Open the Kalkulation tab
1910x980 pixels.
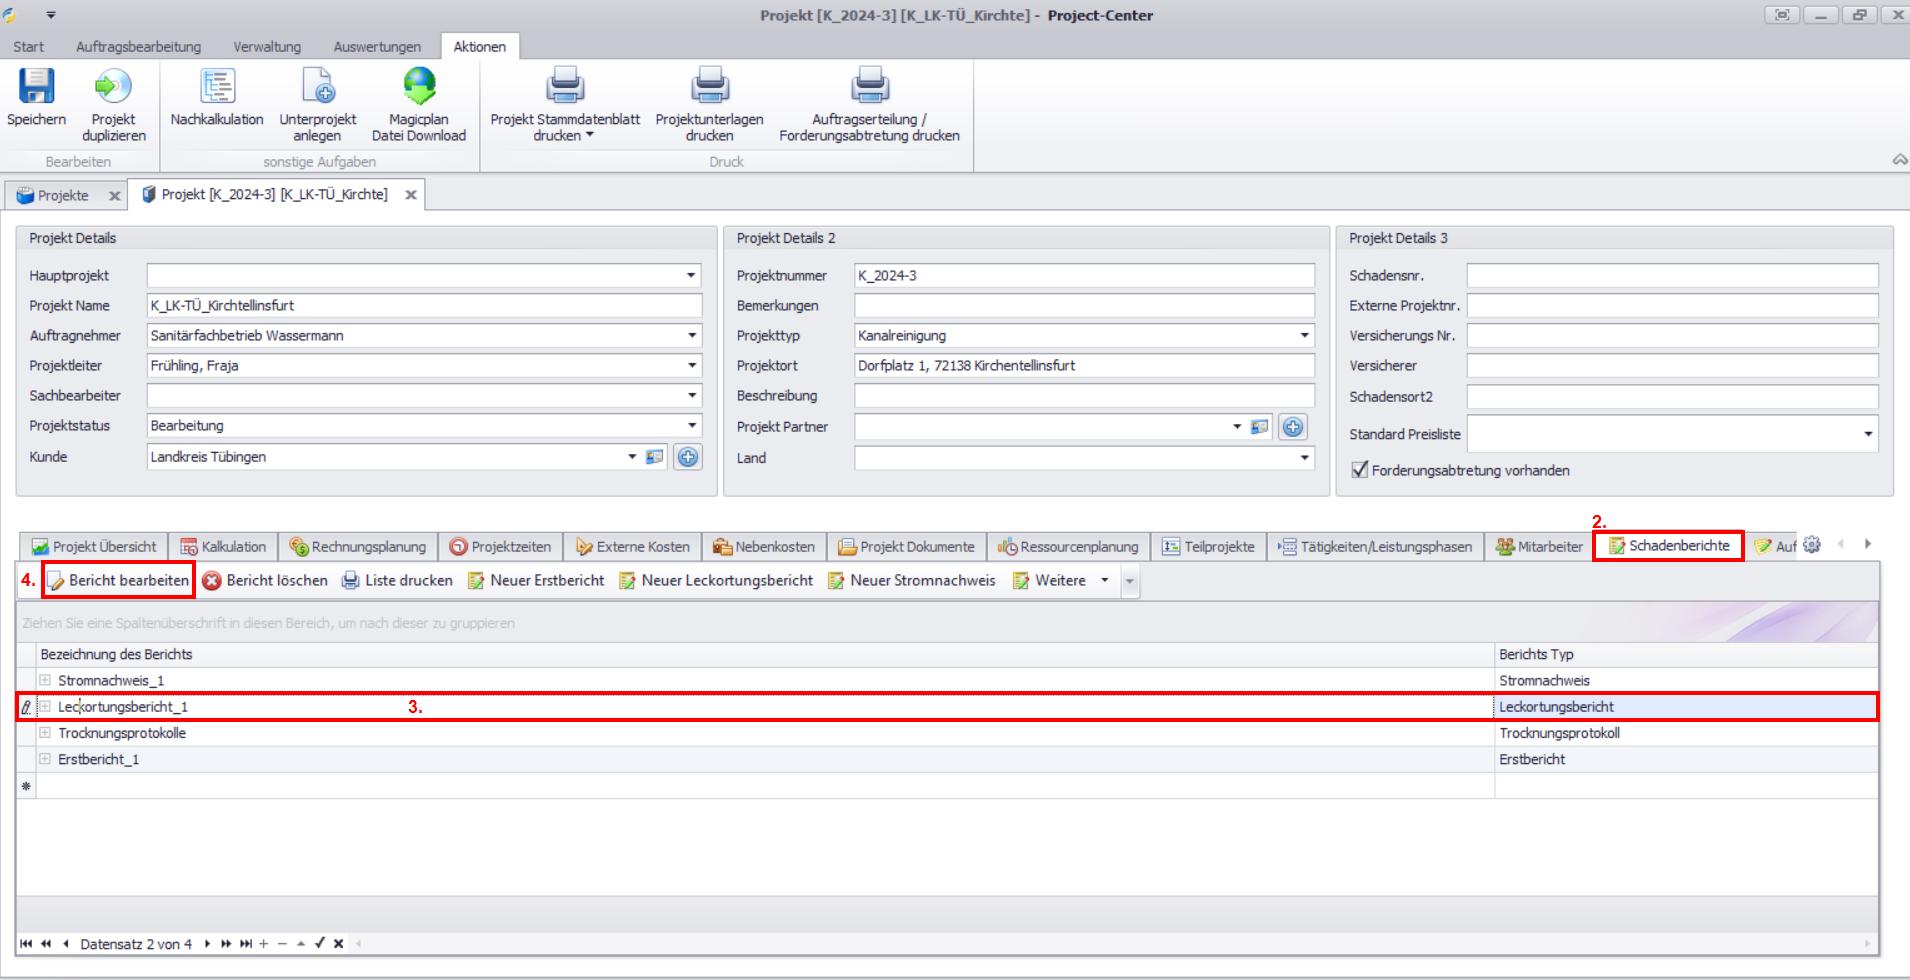click(223, 547)
